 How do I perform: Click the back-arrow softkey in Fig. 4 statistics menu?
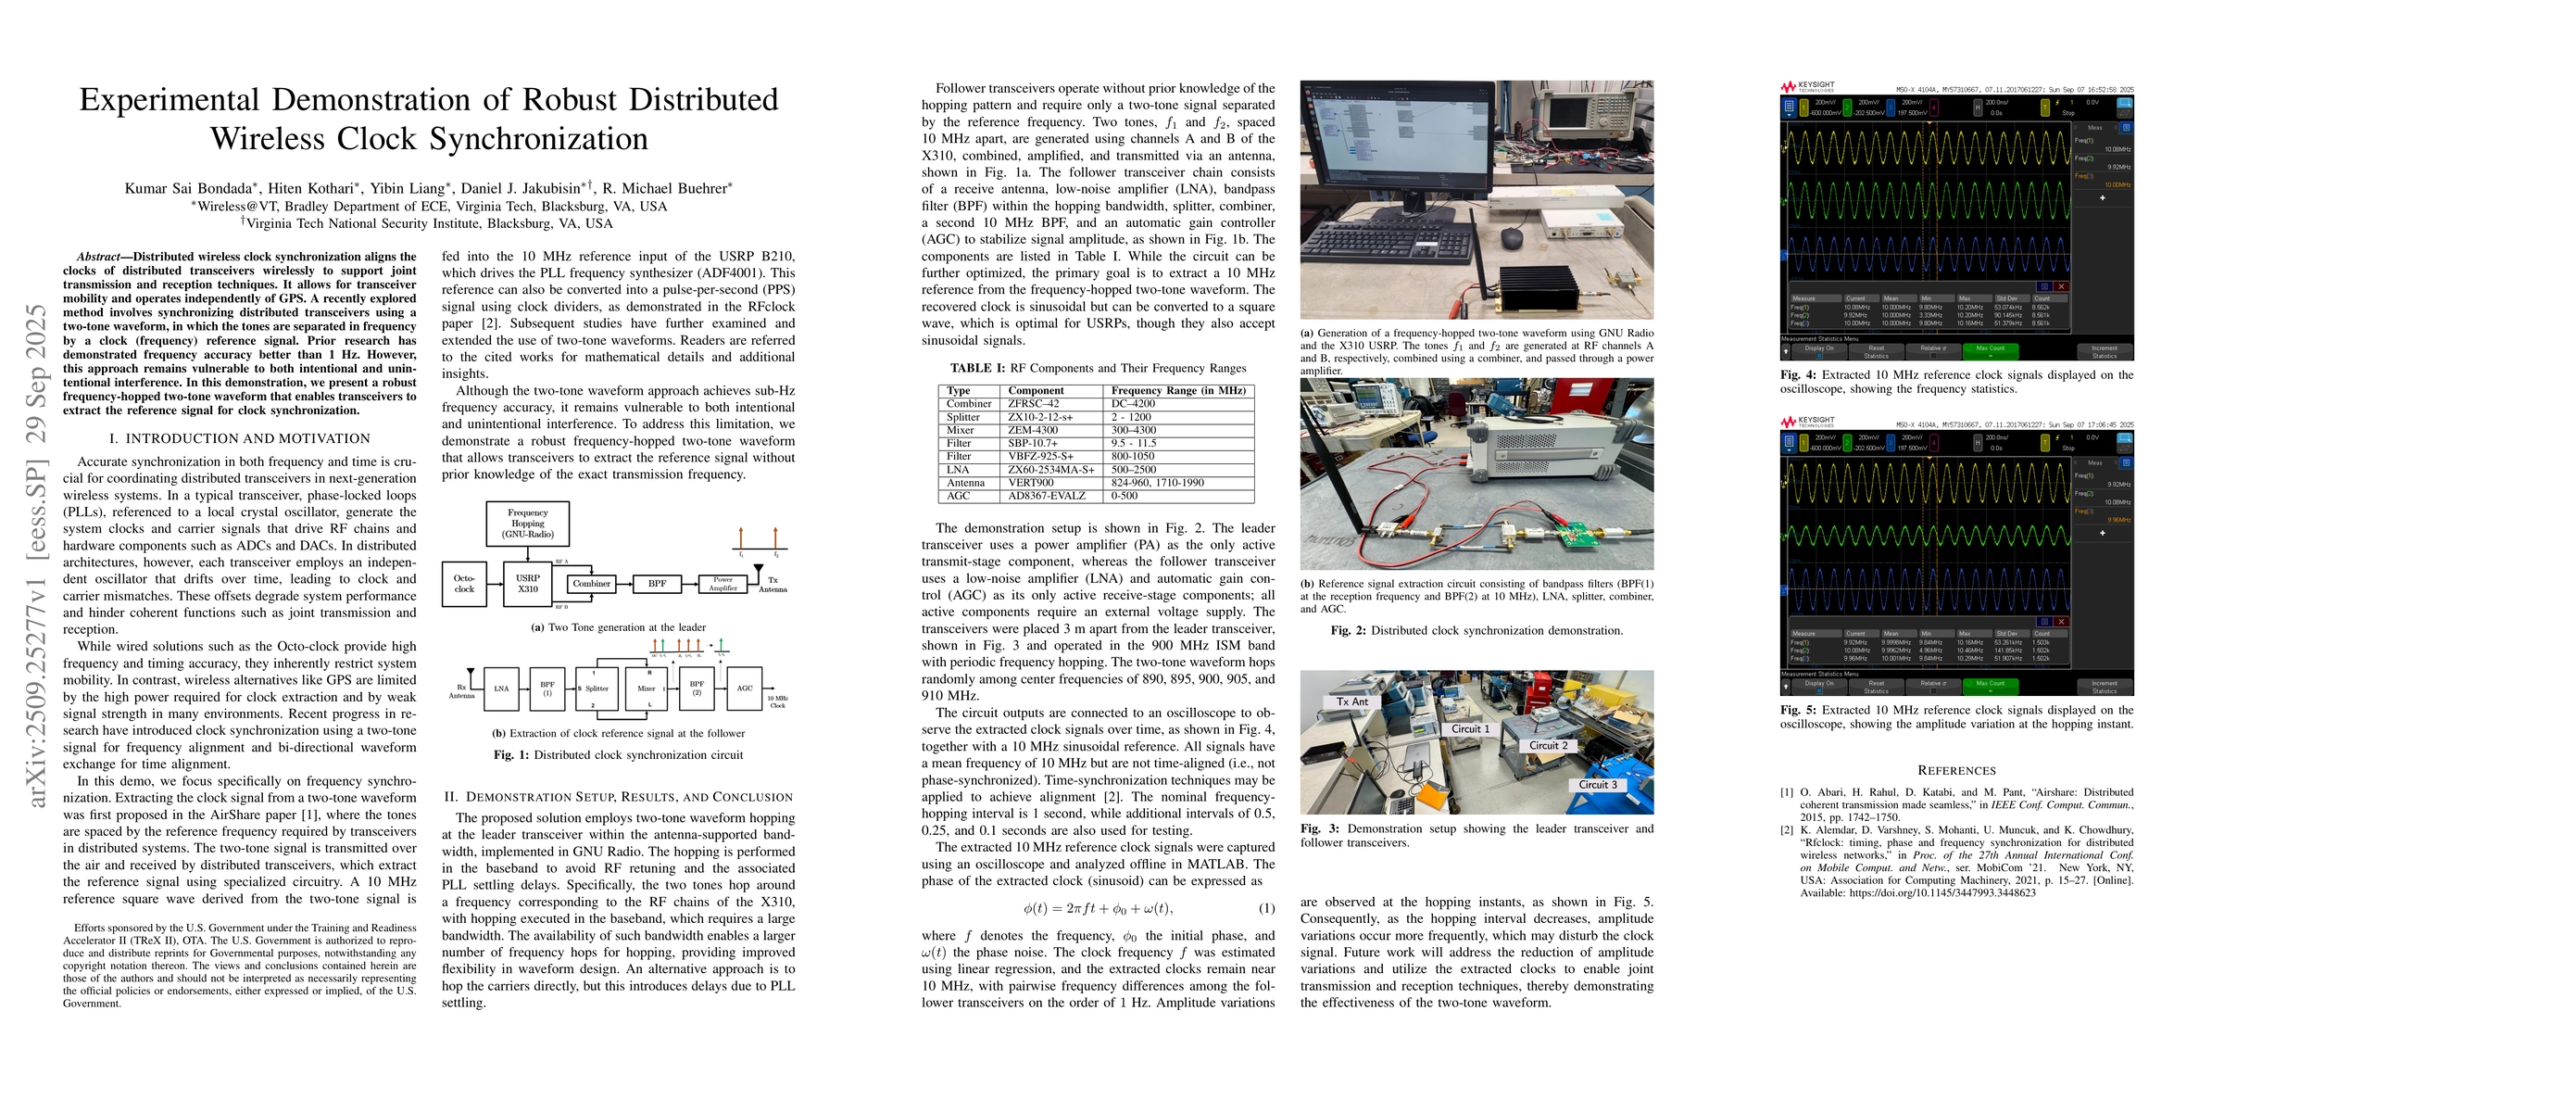click(1786, 352)
